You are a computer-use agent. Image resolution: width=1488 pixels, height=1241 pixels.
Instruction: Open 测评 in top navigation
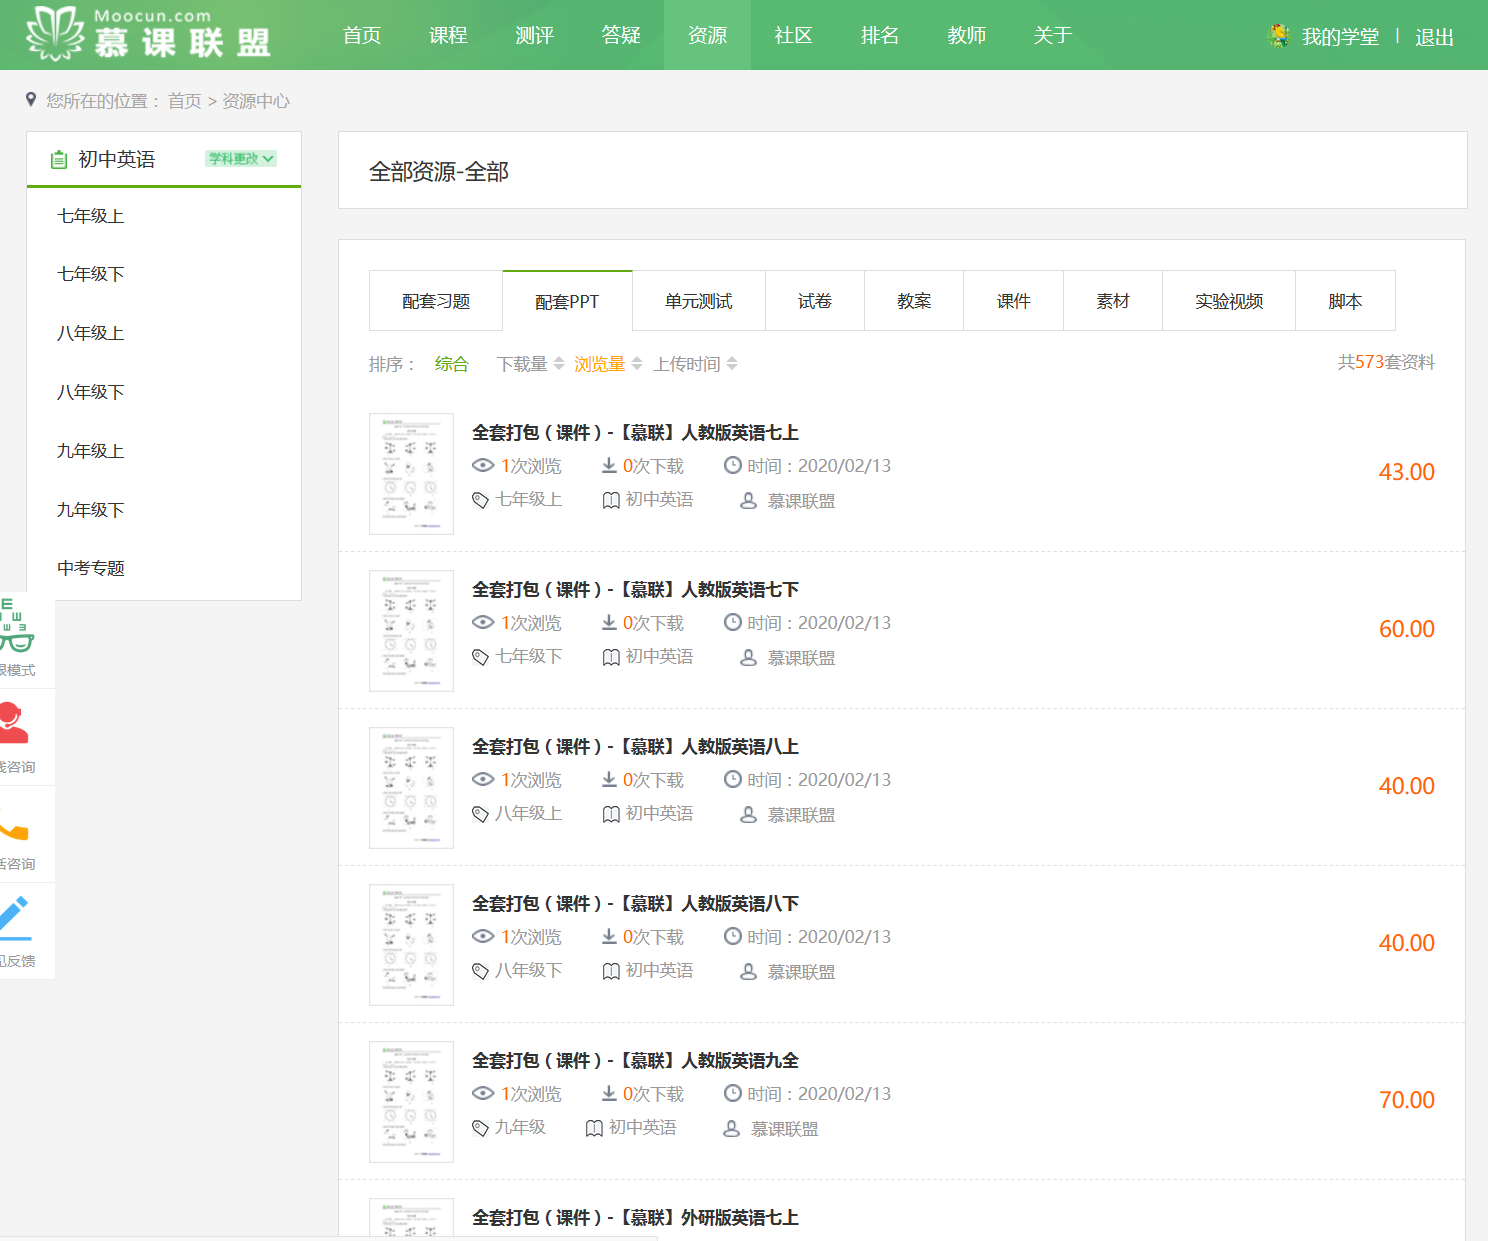(x=535, y=35)
